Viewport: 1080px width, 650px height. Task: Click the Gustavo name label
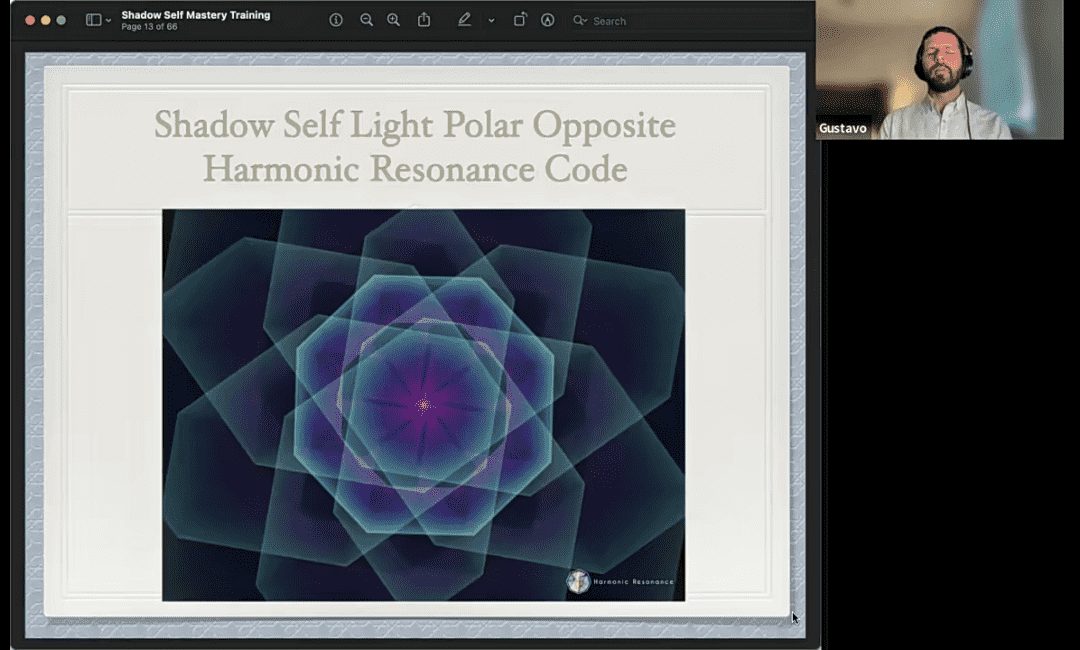point(842,129)
